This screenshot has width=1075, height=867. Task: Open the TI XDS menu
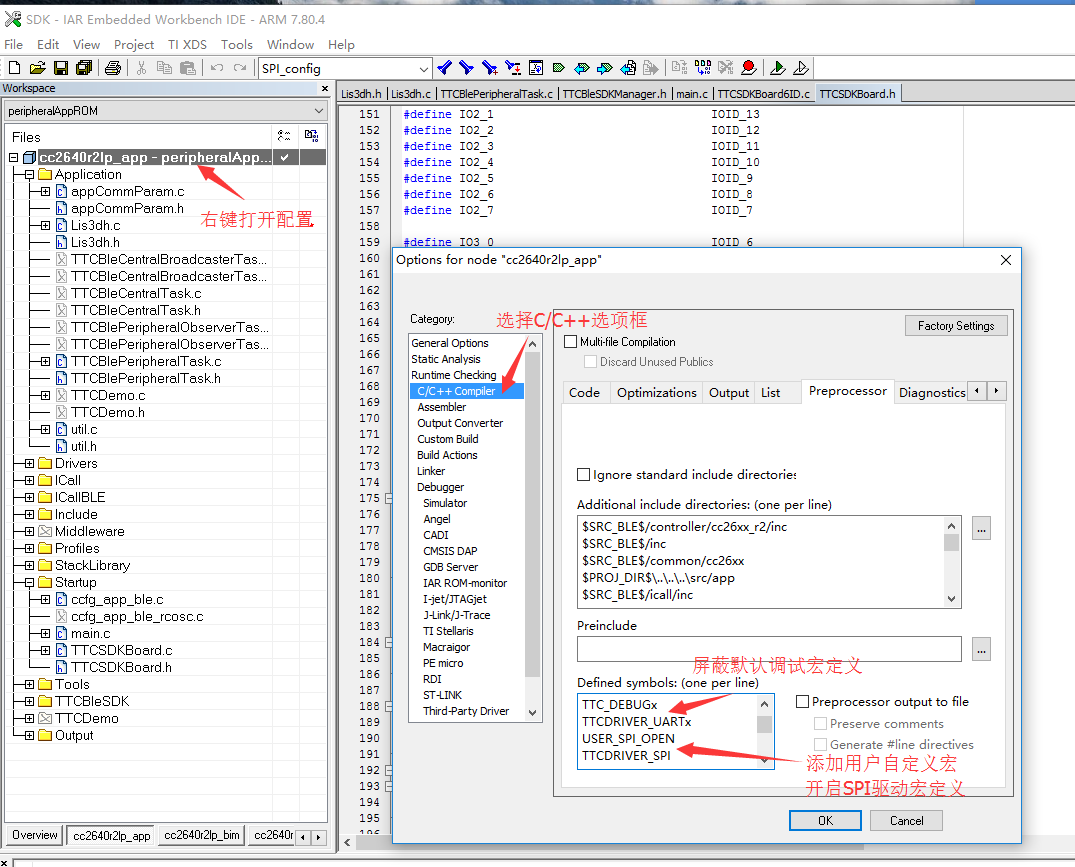click(x=187, y=45)
